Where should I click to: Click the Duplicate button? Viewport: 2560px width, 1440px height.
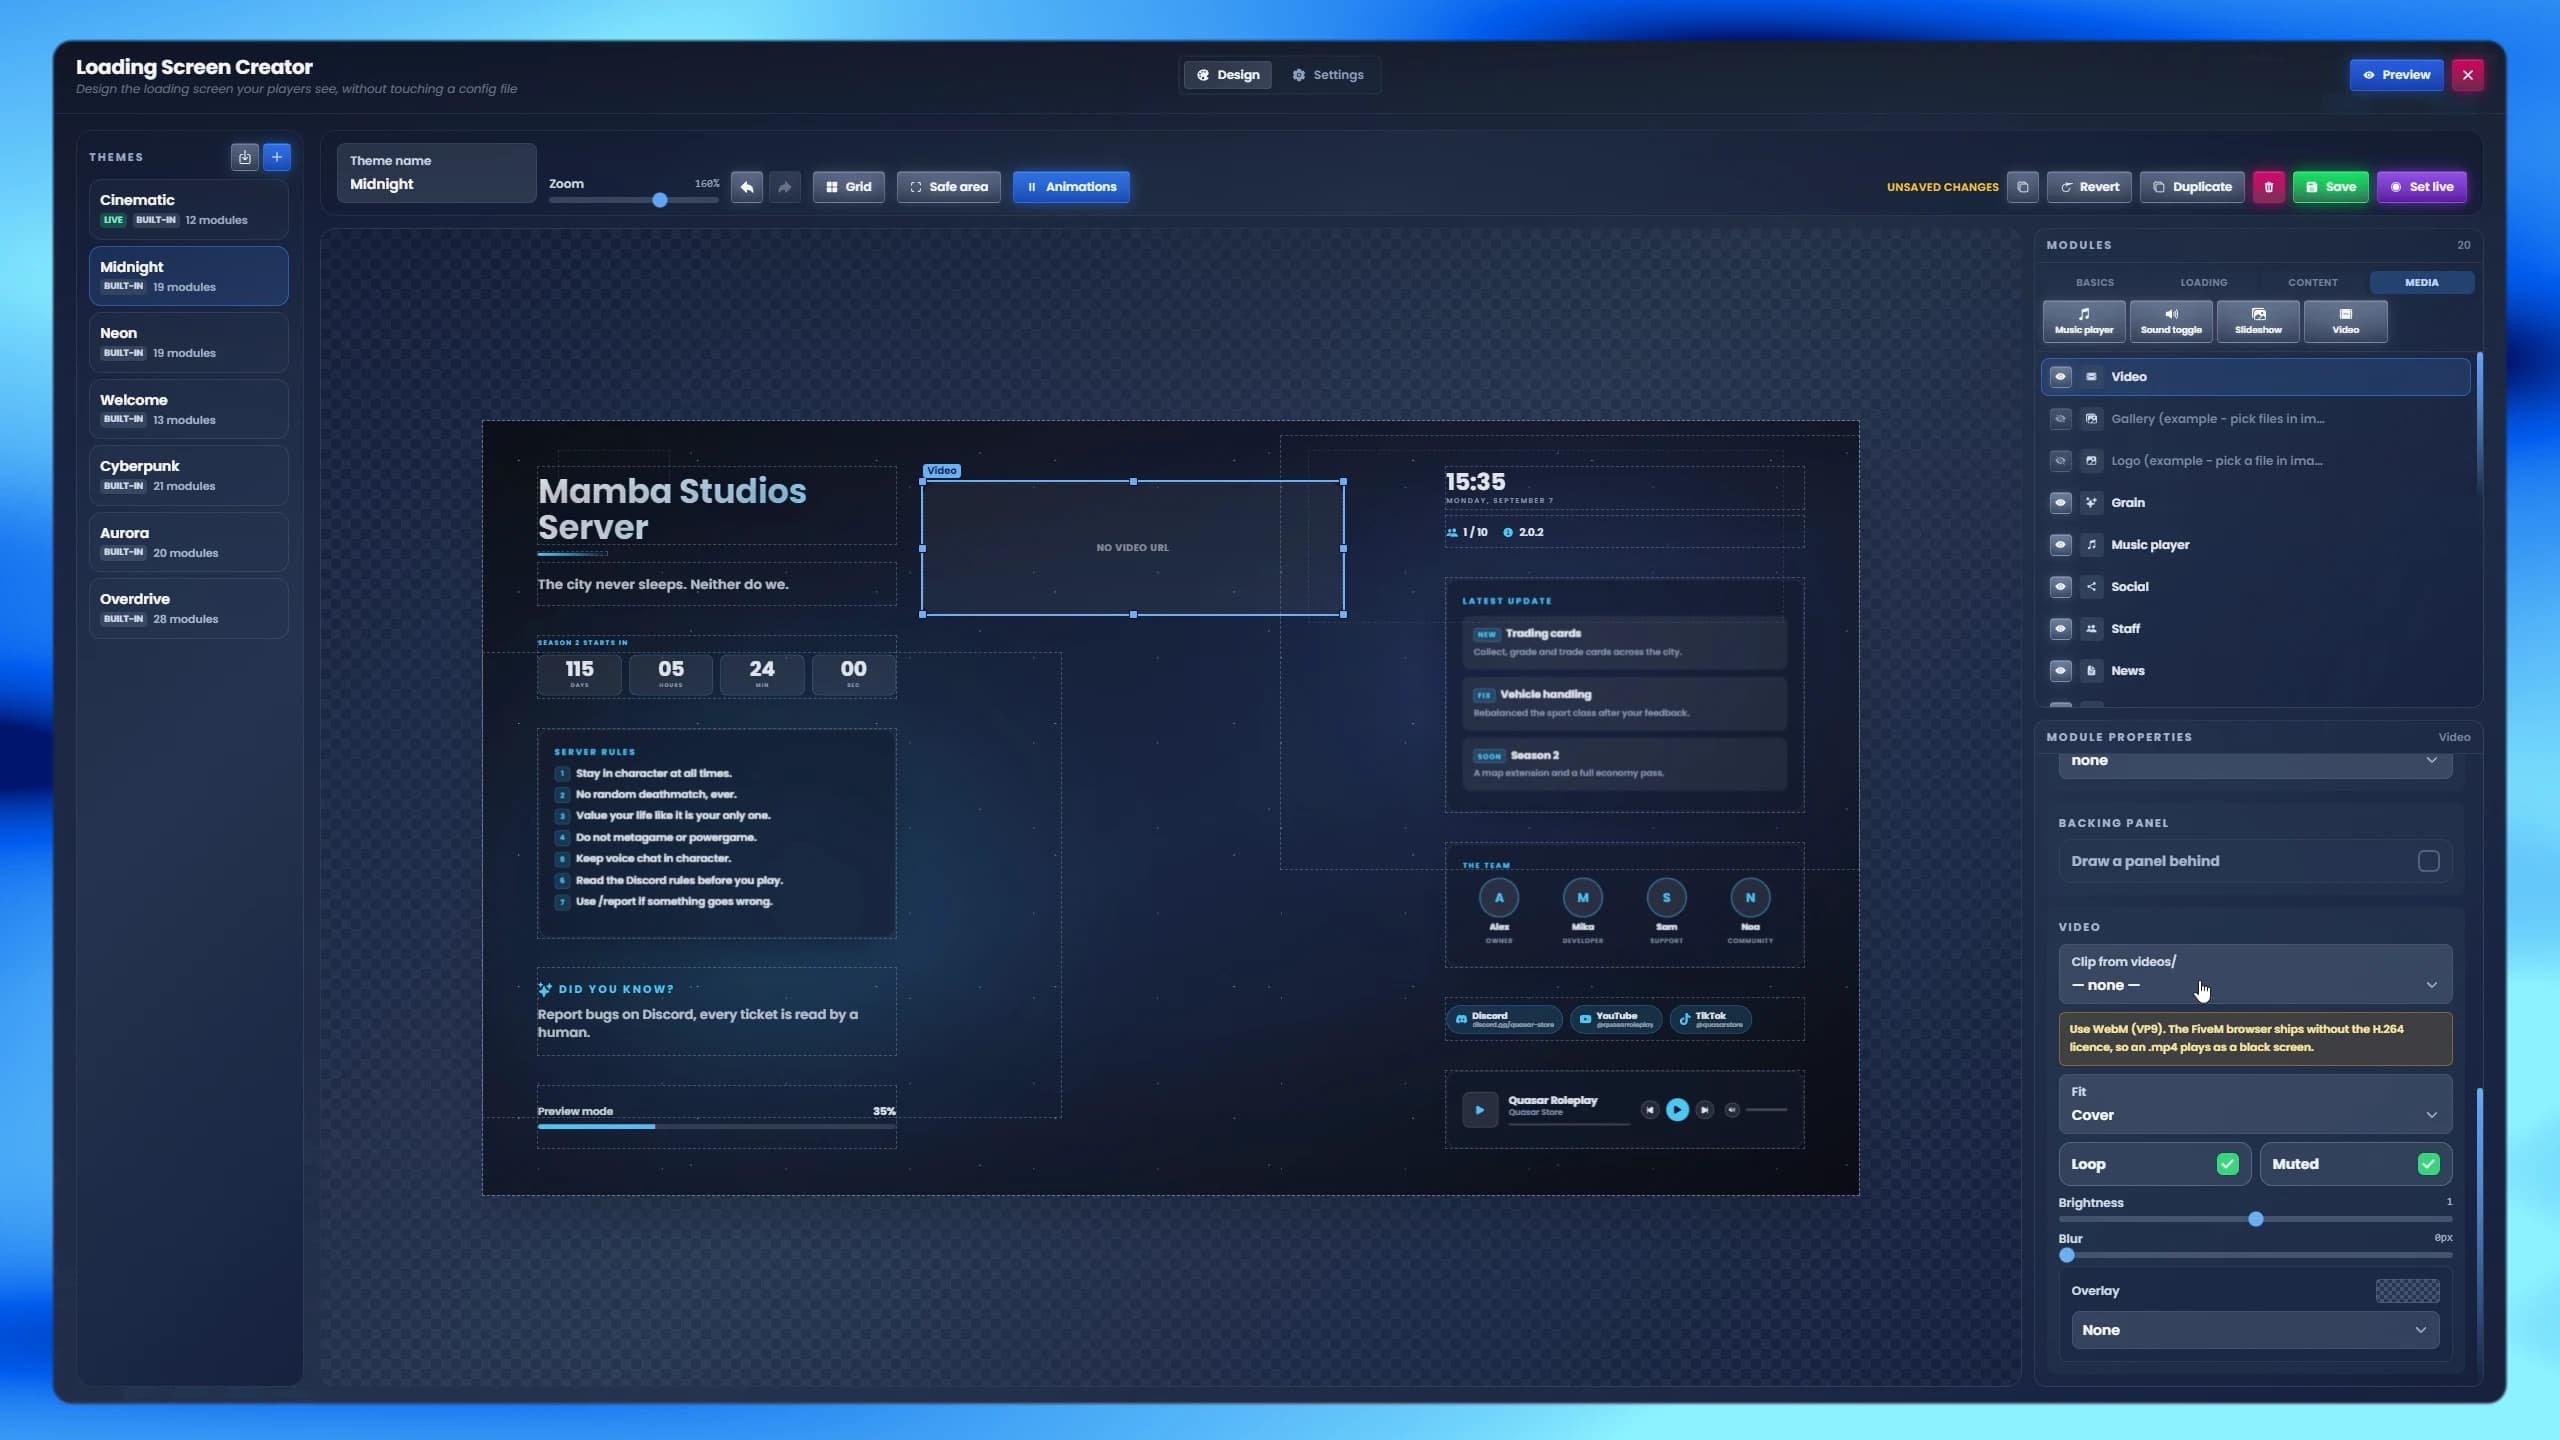pyautogui.click(x=2192, y=187)
